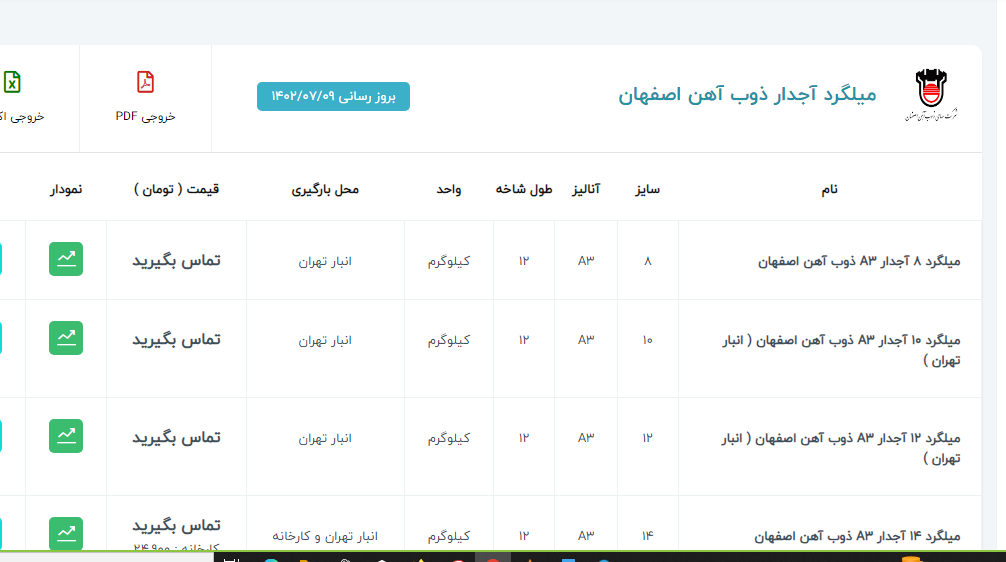Screen dimensions: 1006x562
Task: Click the PDF export icon
Action: point(145,83)
